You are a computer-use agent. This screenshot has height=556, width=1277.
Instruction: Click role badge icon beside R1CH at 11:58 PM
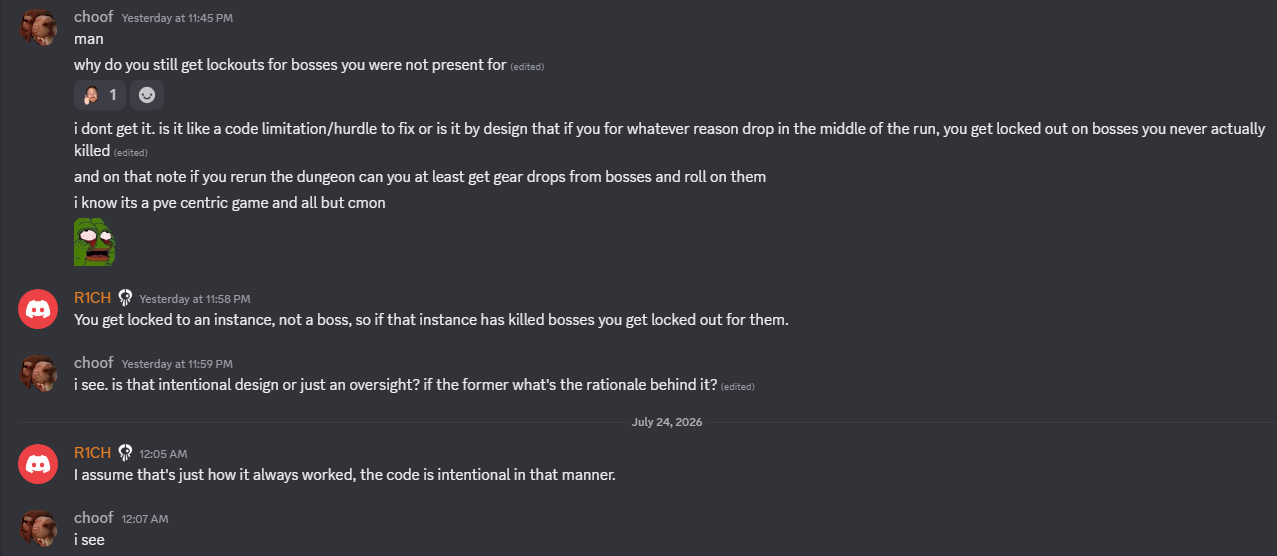coord(125,298)
